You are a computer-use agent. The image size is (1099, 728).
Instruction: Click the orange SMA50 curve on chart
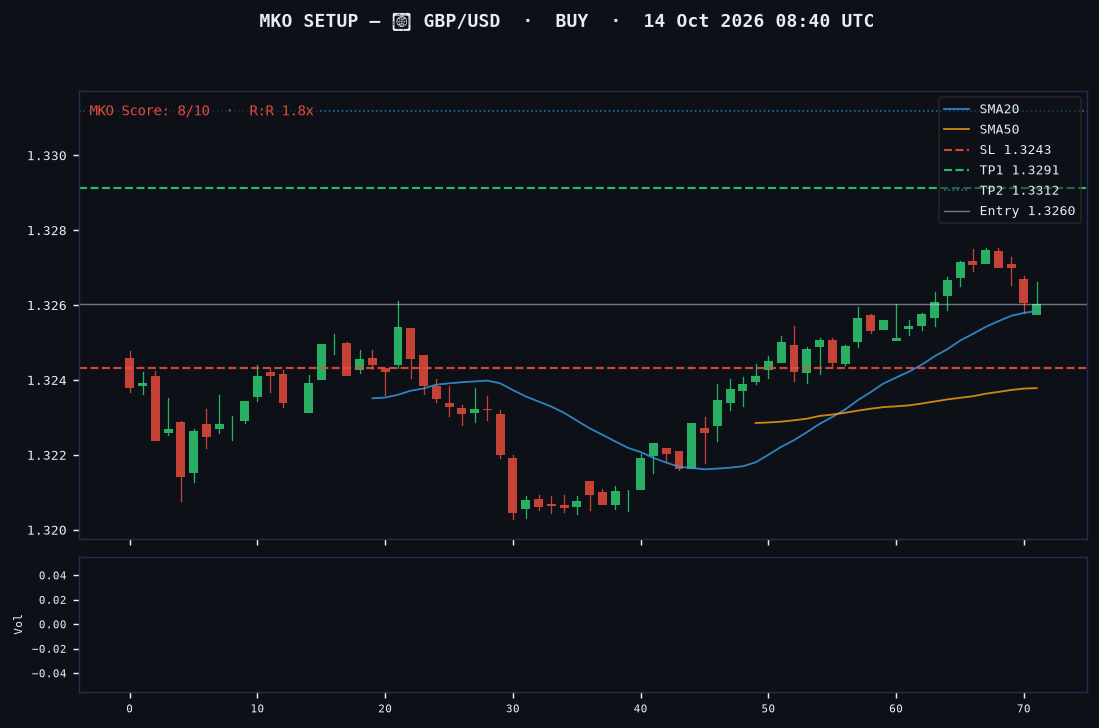pyautogui.click(x=897, y=406)
